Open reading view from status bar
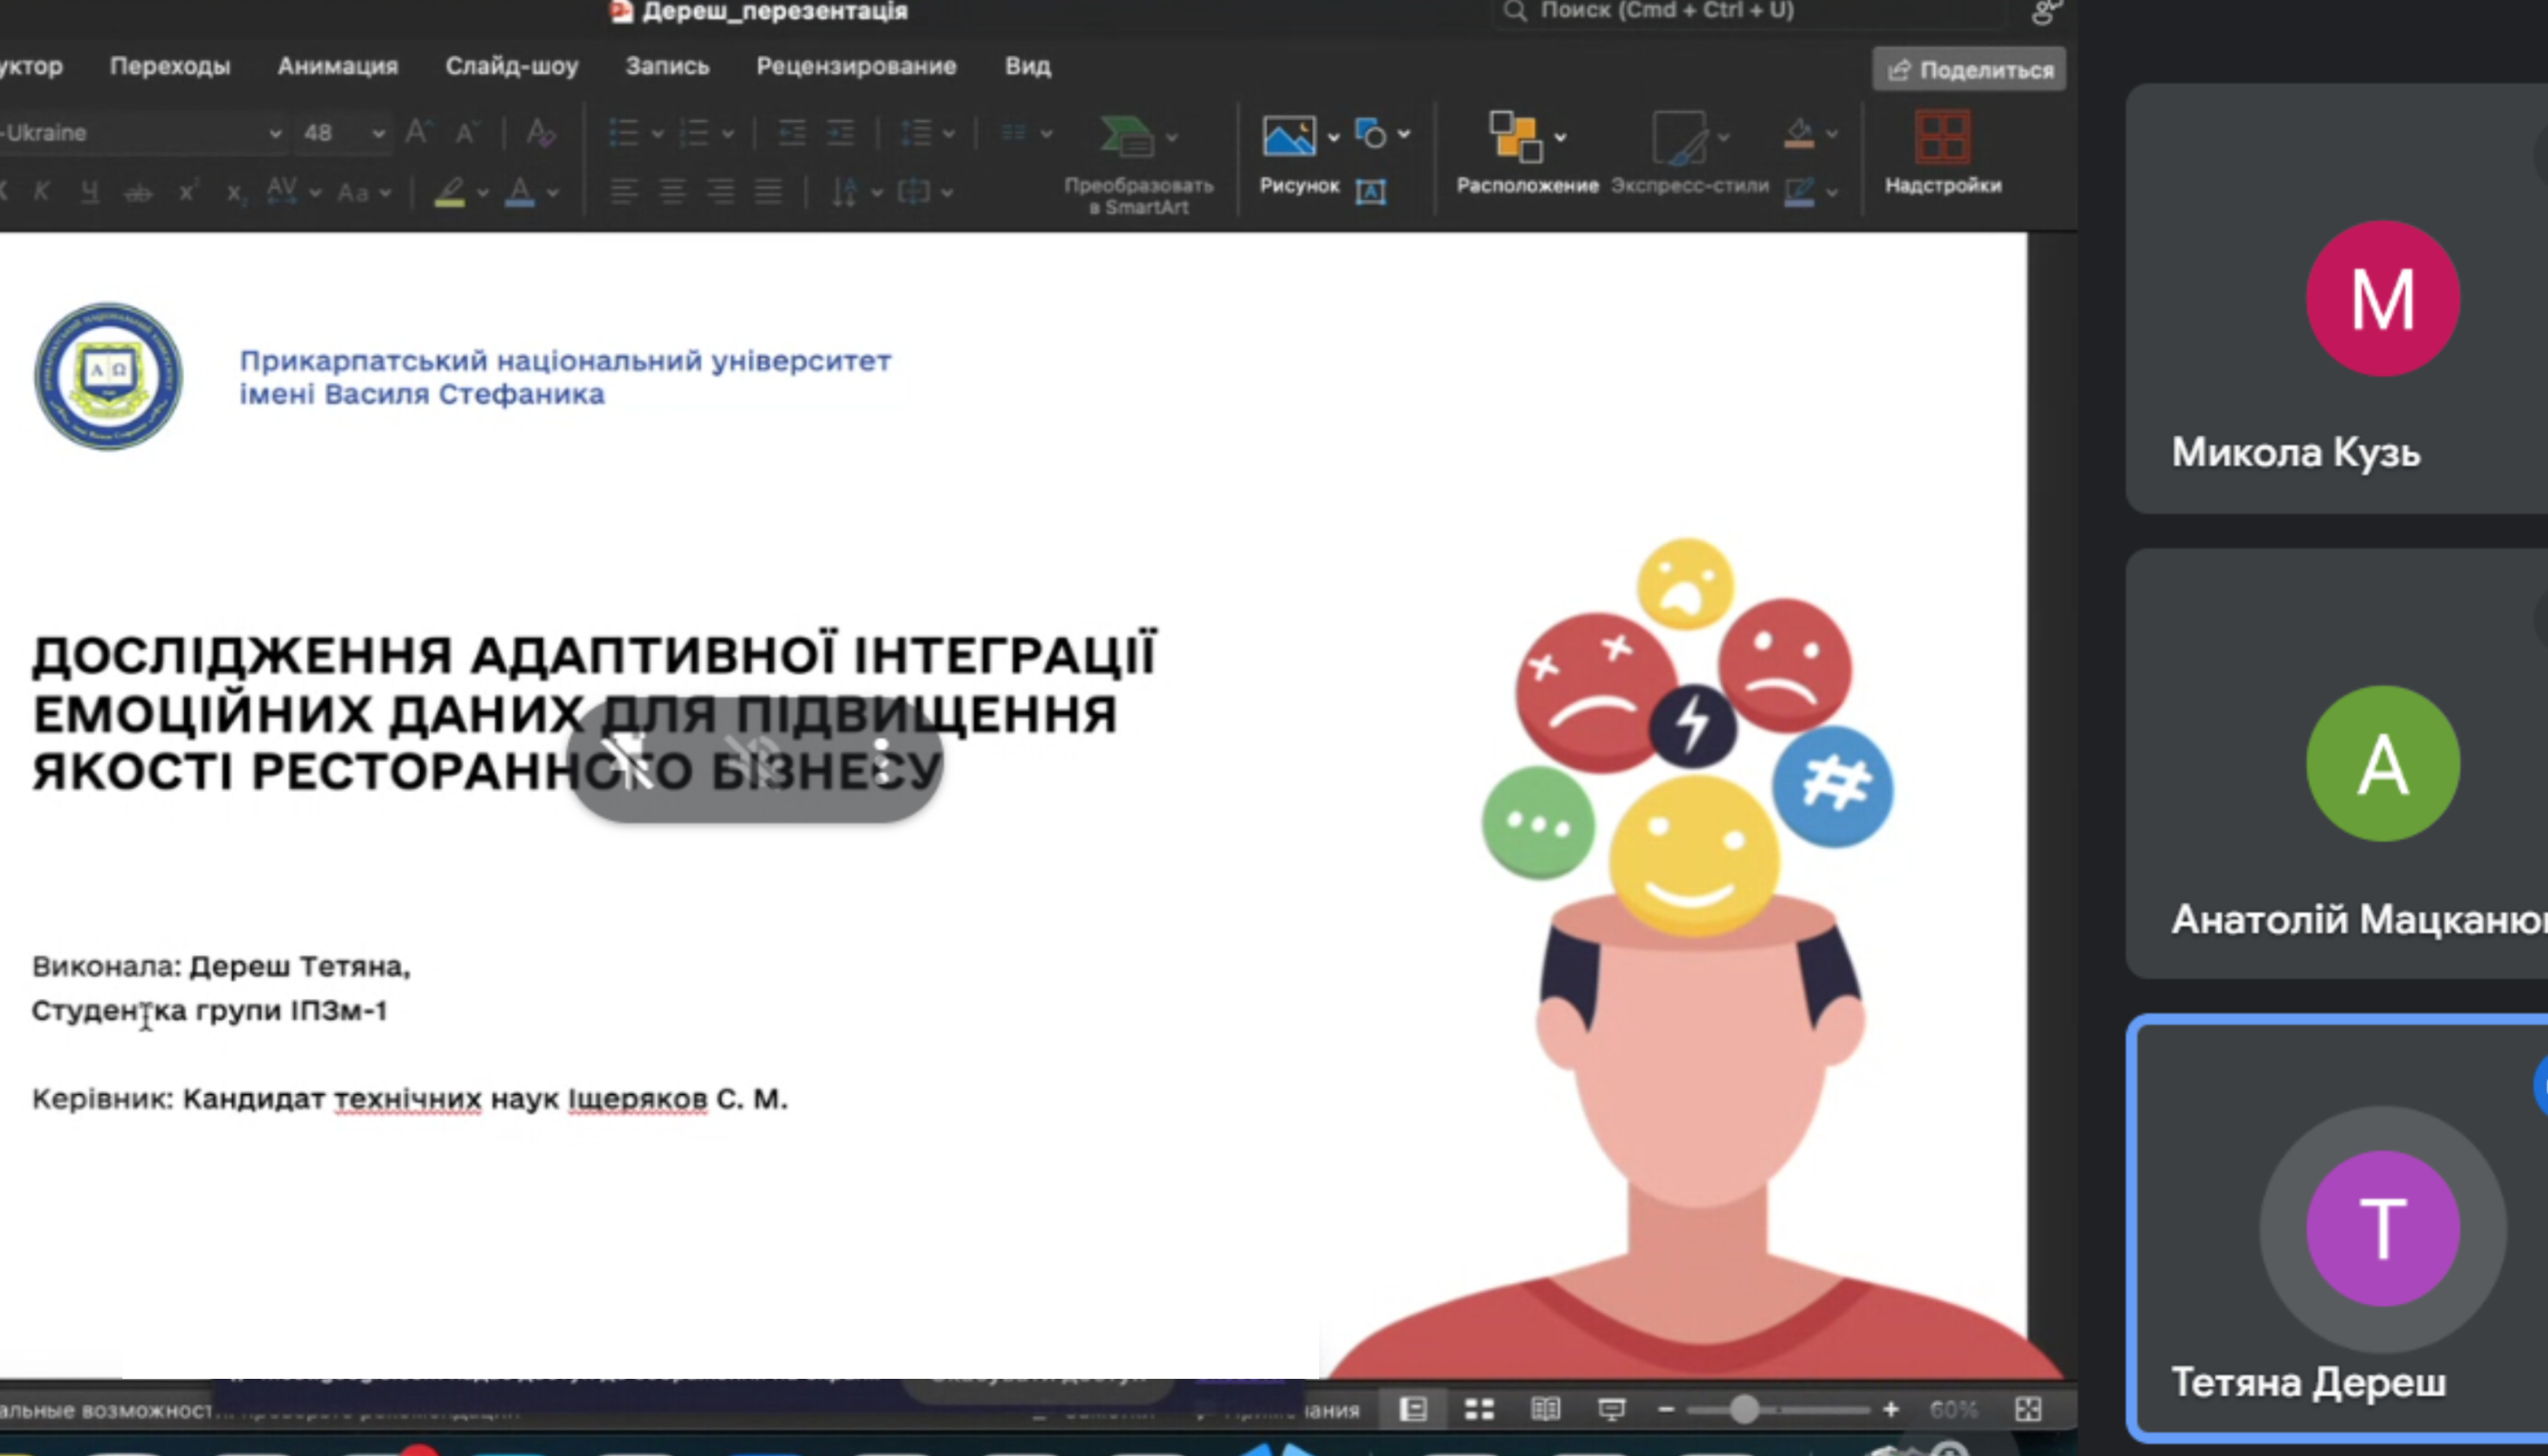This screenshot has width=2548, height=1456. [x=1545, y=1409]
